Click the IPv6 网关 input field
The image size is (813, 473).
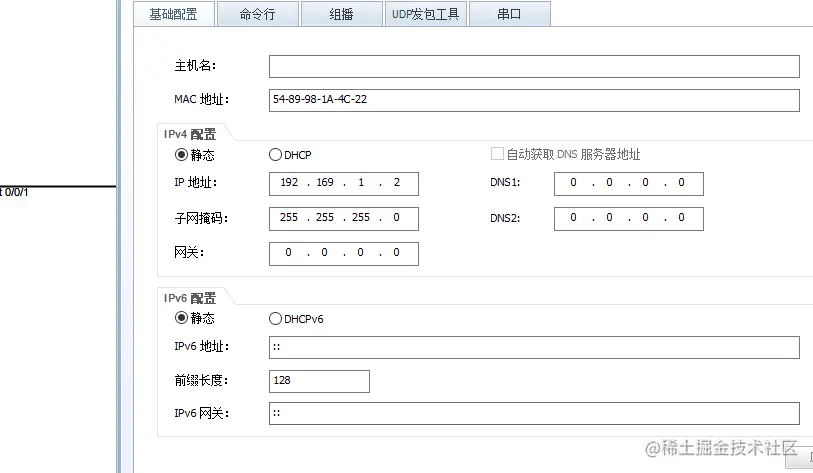tap(534, 413)
